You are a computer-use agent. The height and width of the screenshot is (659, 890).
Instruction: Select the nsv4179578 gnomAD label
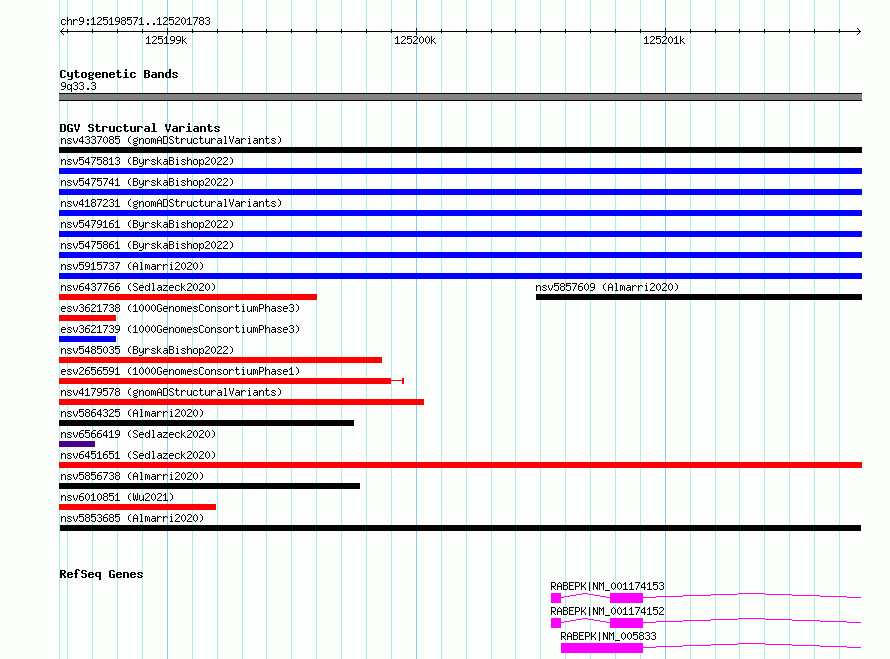point(171,392)
